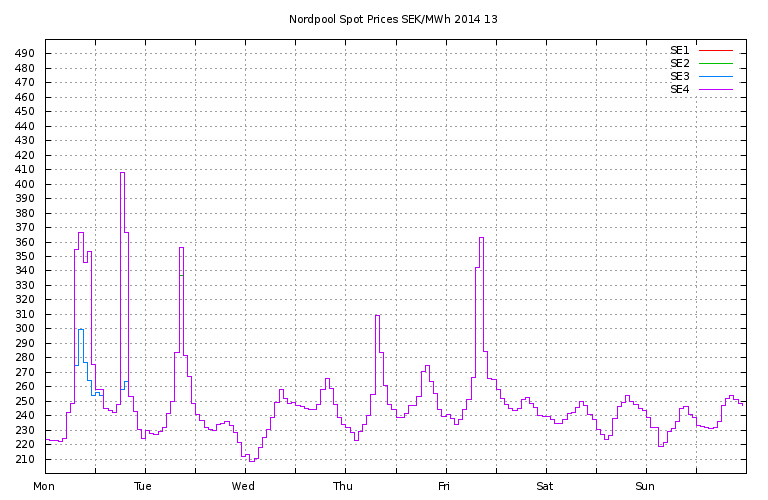Click the 360 y-axis value
Viewport: 768px width, 500px height.
tap(24, 242)
